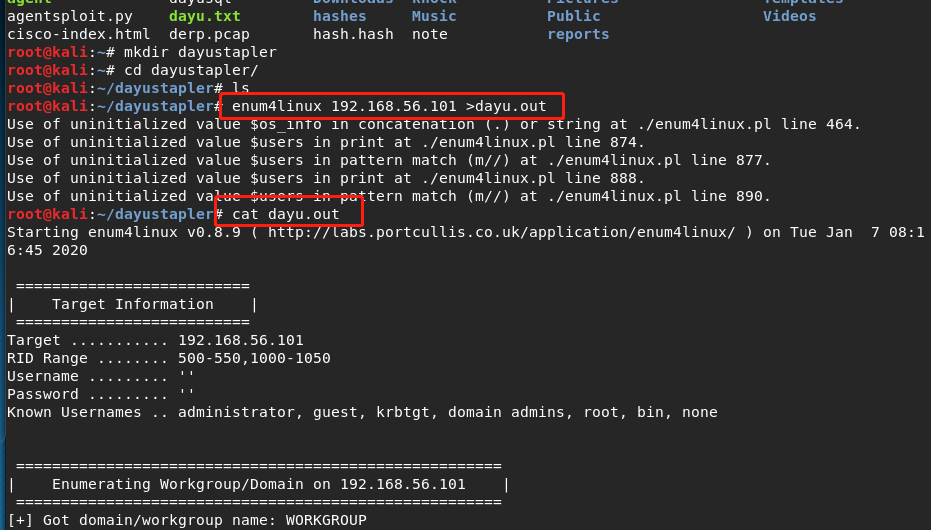Click the reports directory name
931x530 pixels.
pyautogui.click(x=578, y=34)
